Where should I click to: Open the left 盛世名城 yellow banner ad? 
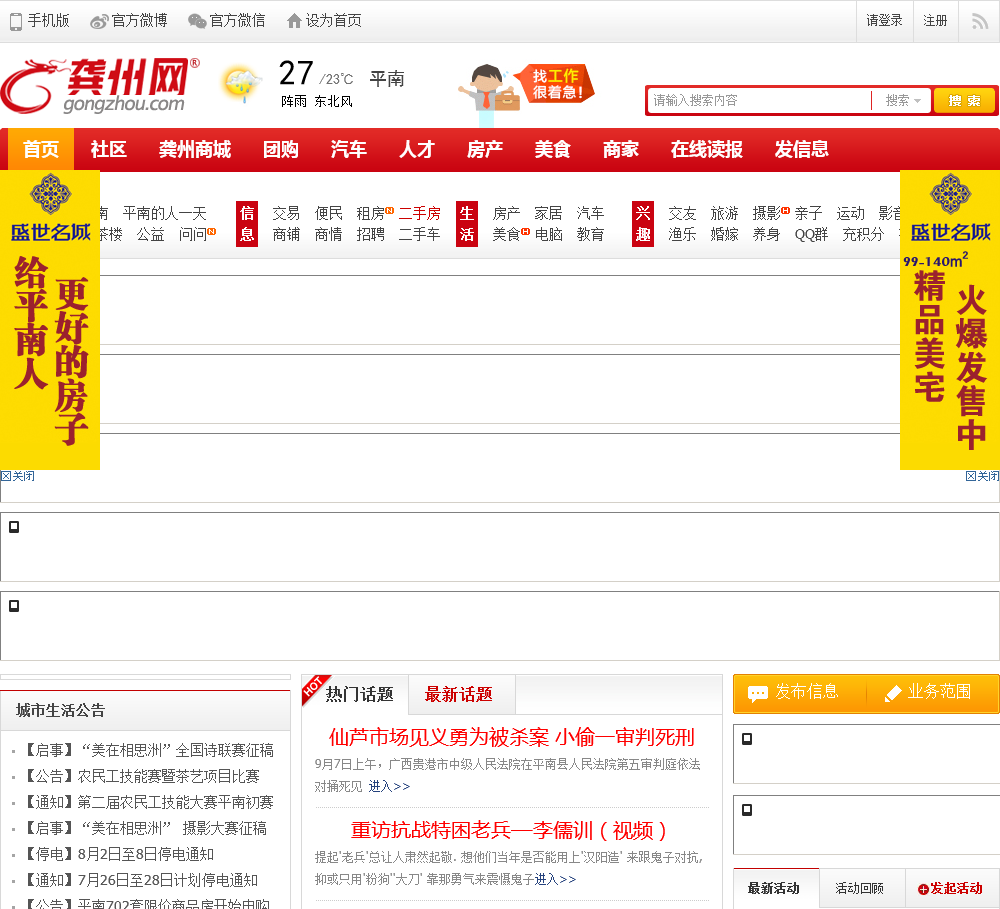[x=50, y=320]
